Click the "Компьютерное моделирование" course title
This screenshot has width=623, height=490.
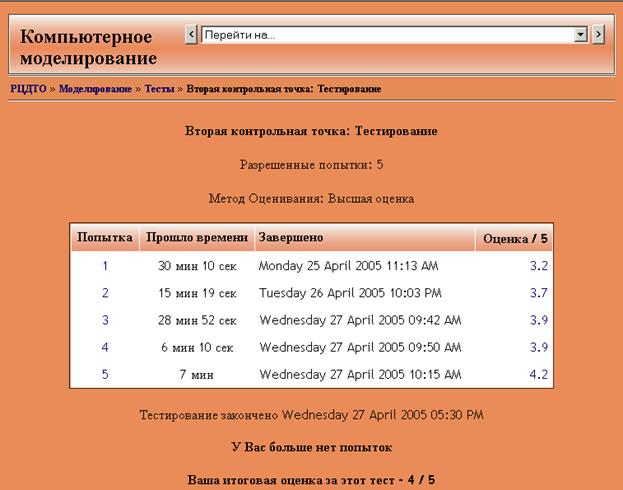coord(89,47)
